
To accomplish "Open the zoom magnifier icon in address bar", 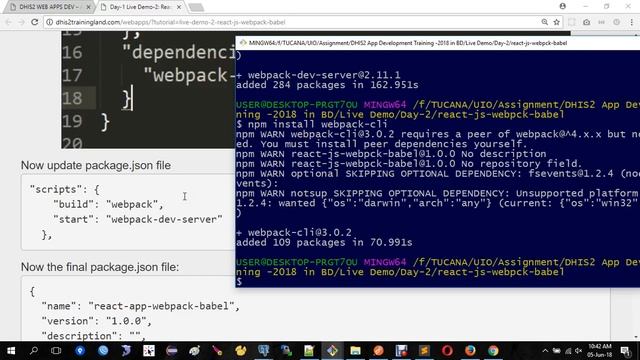I will pos(544,22).
